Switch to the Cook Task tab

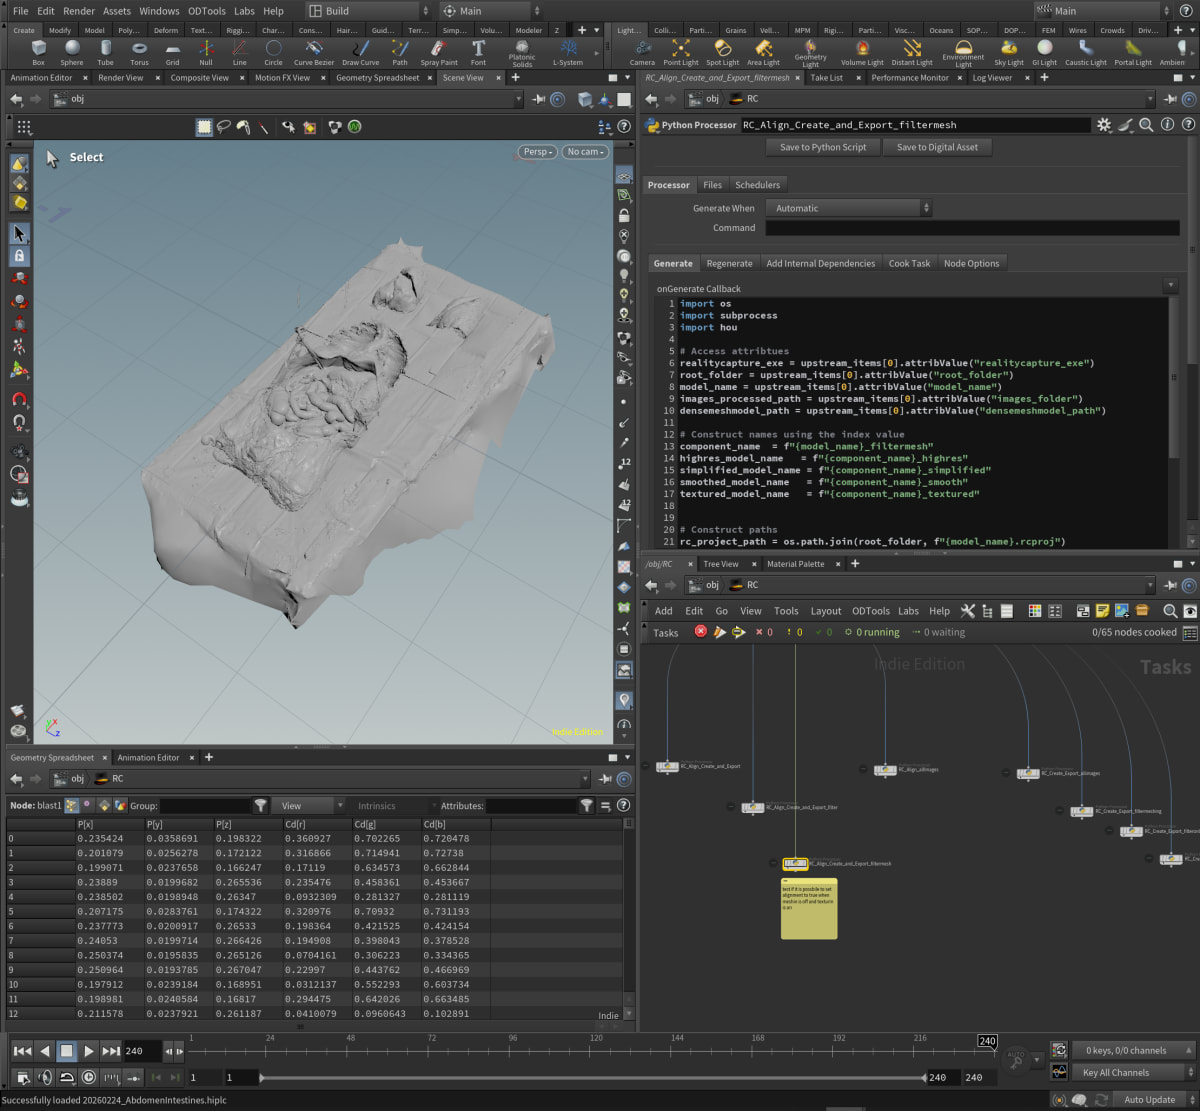point(909,263)
